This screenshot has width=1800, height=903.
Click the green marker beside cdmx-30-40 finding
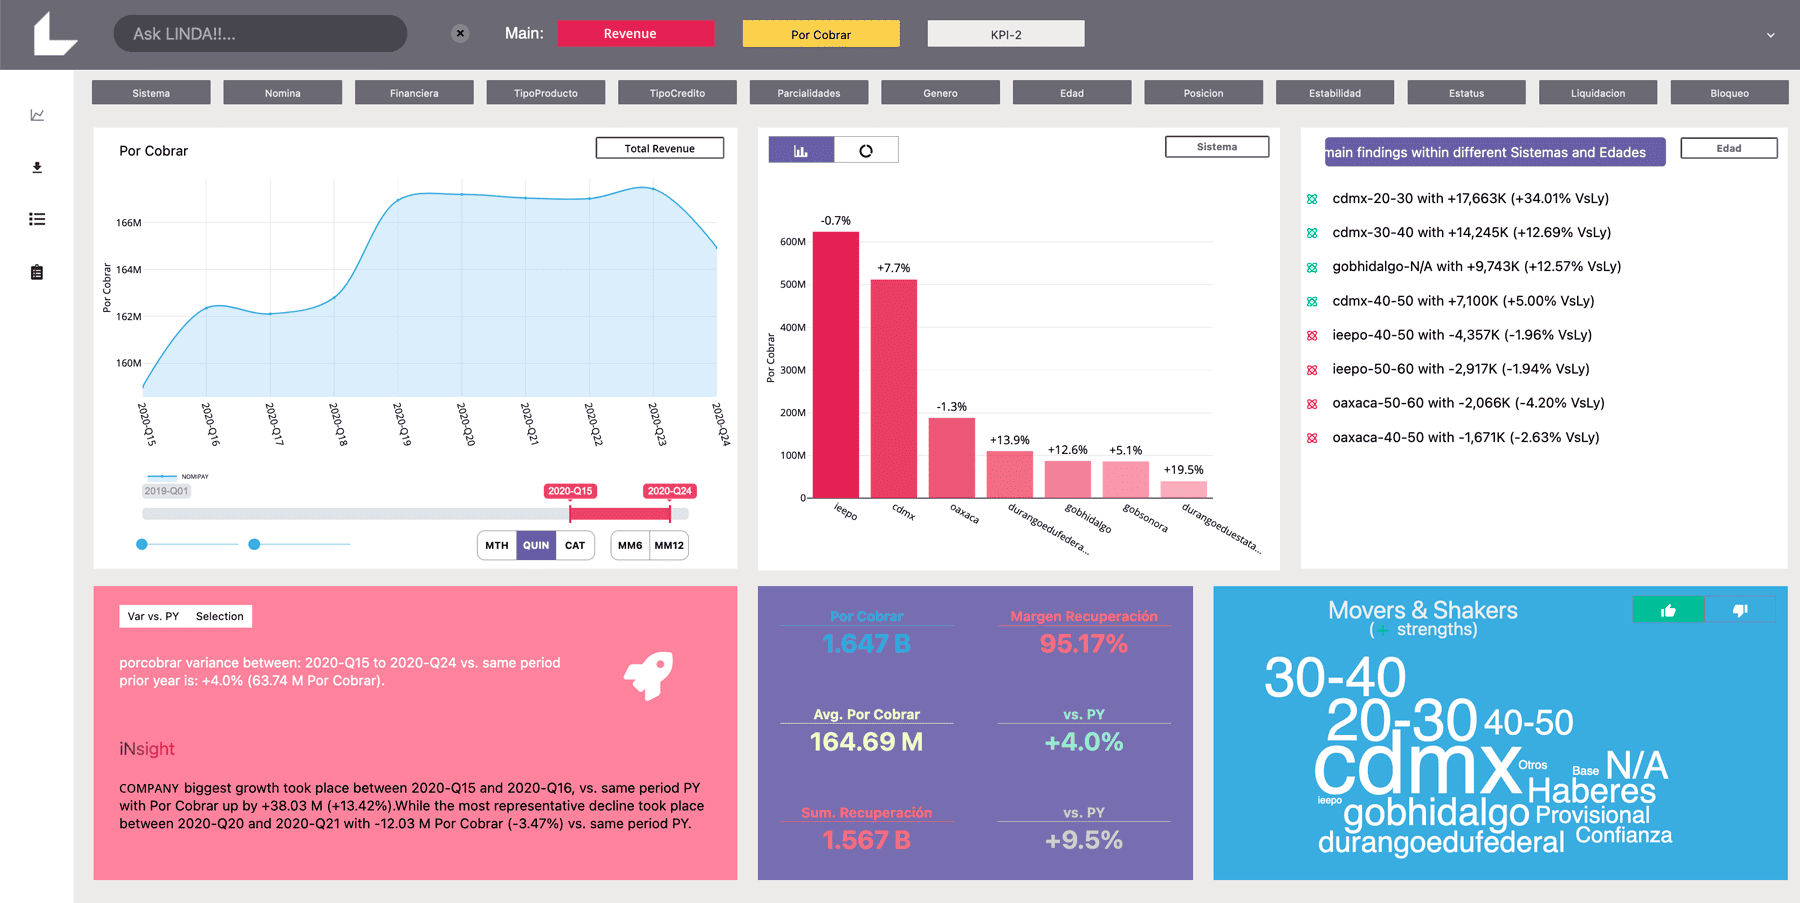pos(1312,233)
